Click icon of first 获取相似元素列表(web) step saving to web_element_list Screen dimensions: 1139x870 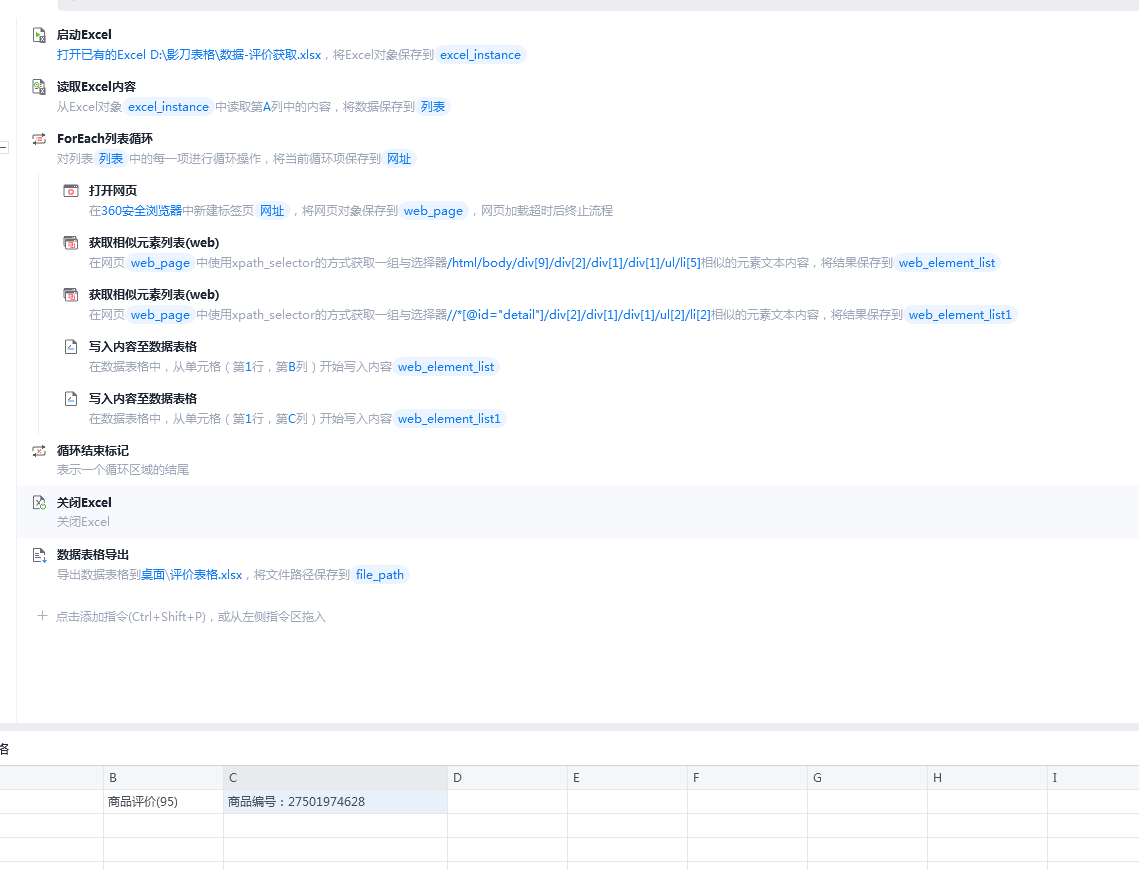71,243
